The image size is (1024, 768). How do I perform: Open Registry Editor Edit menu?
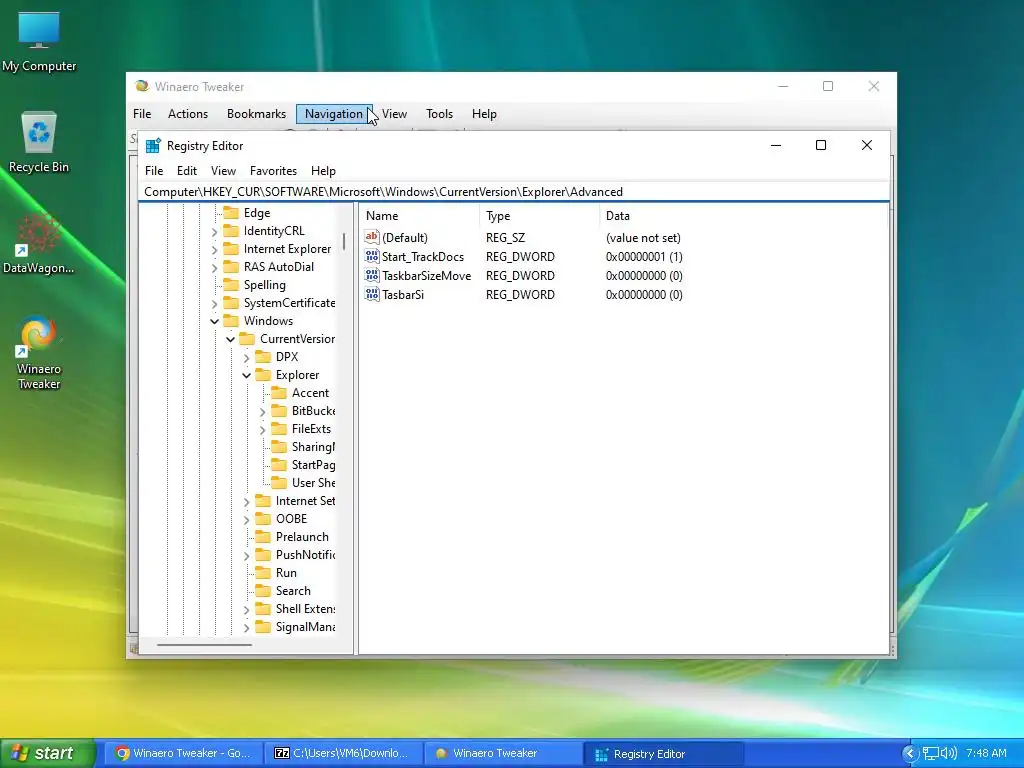tap(187, 170)
